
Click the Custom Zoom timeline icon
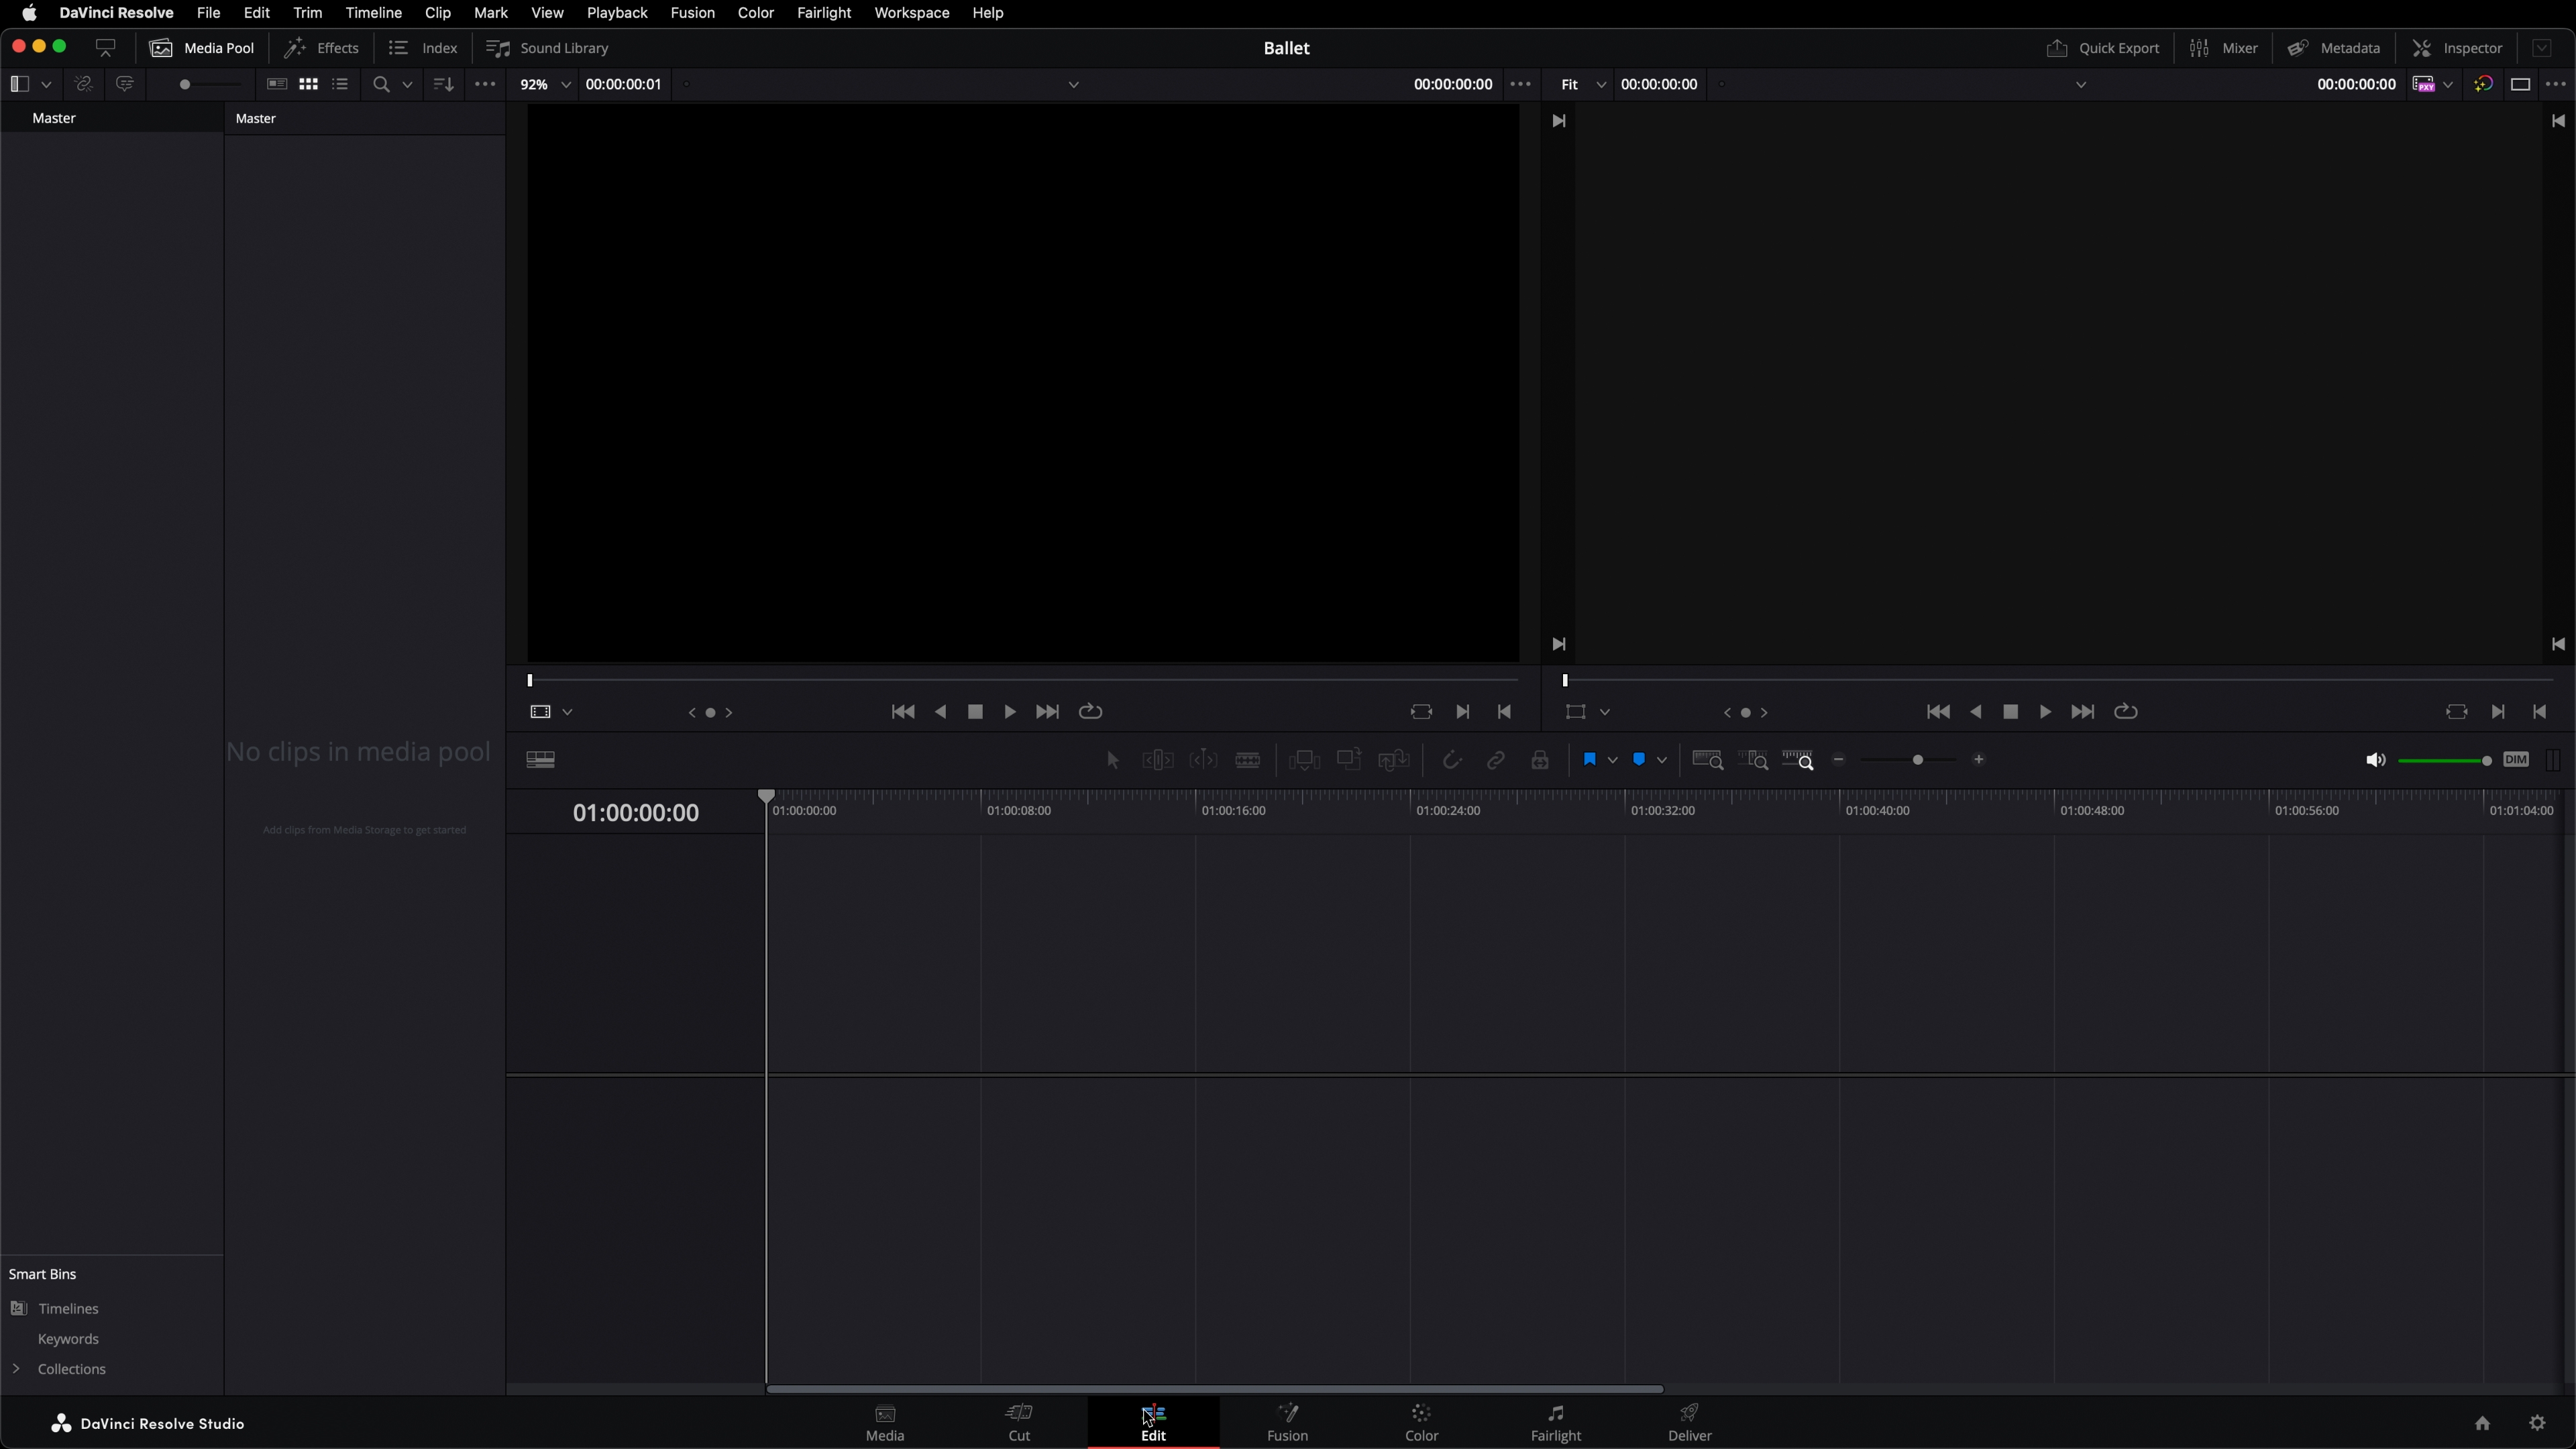pos(1797,760)
